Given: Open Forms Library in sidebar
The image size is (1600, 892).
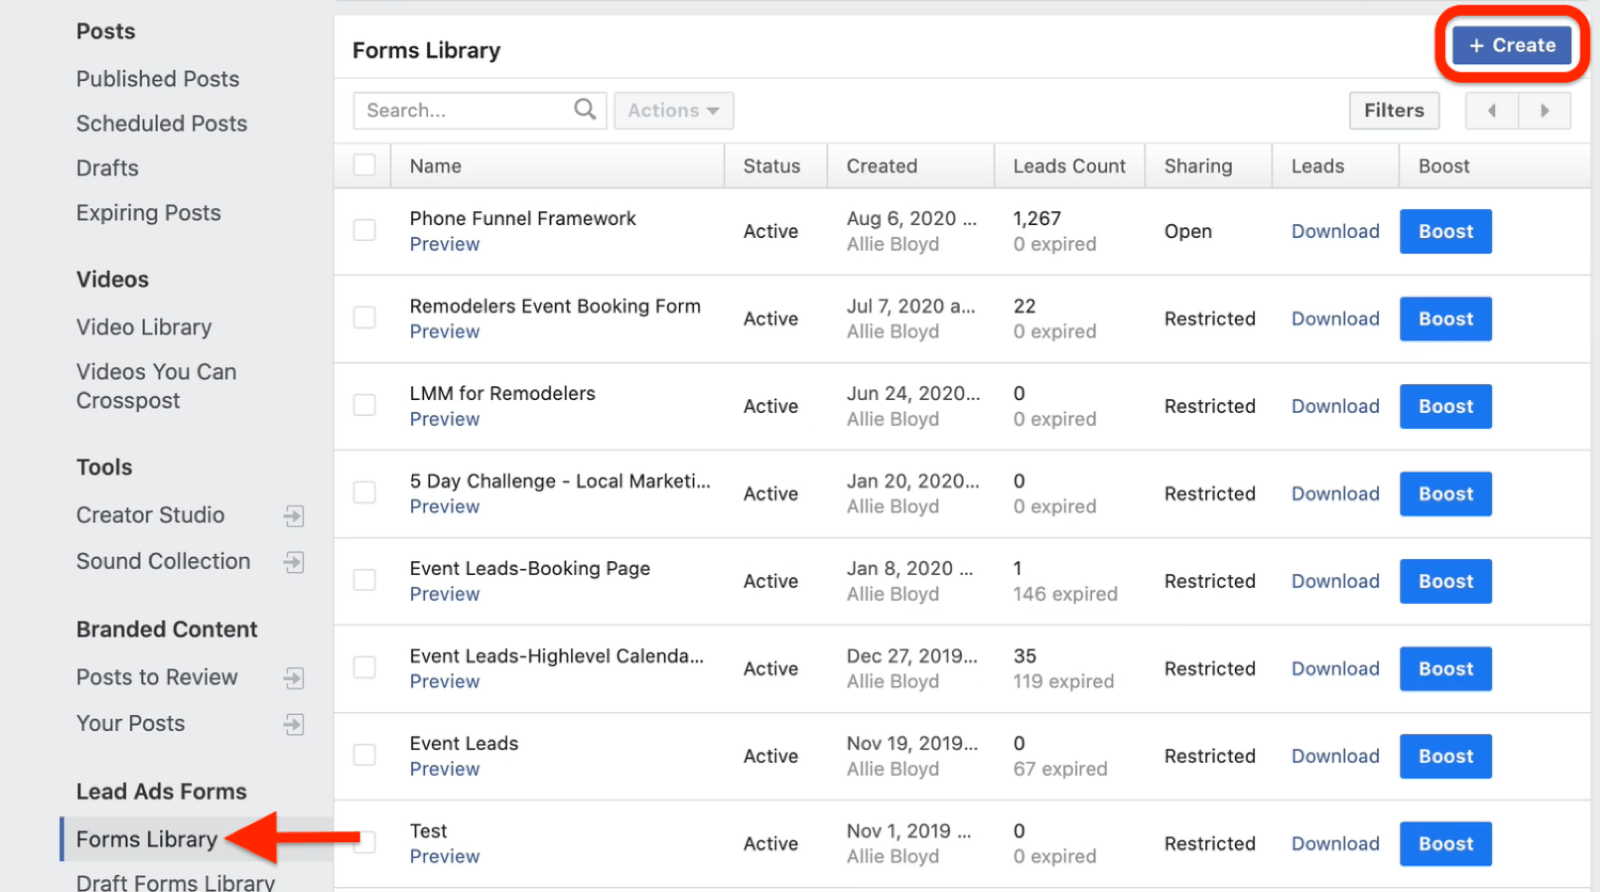Looking at the screenshot, I should (147, 839).
